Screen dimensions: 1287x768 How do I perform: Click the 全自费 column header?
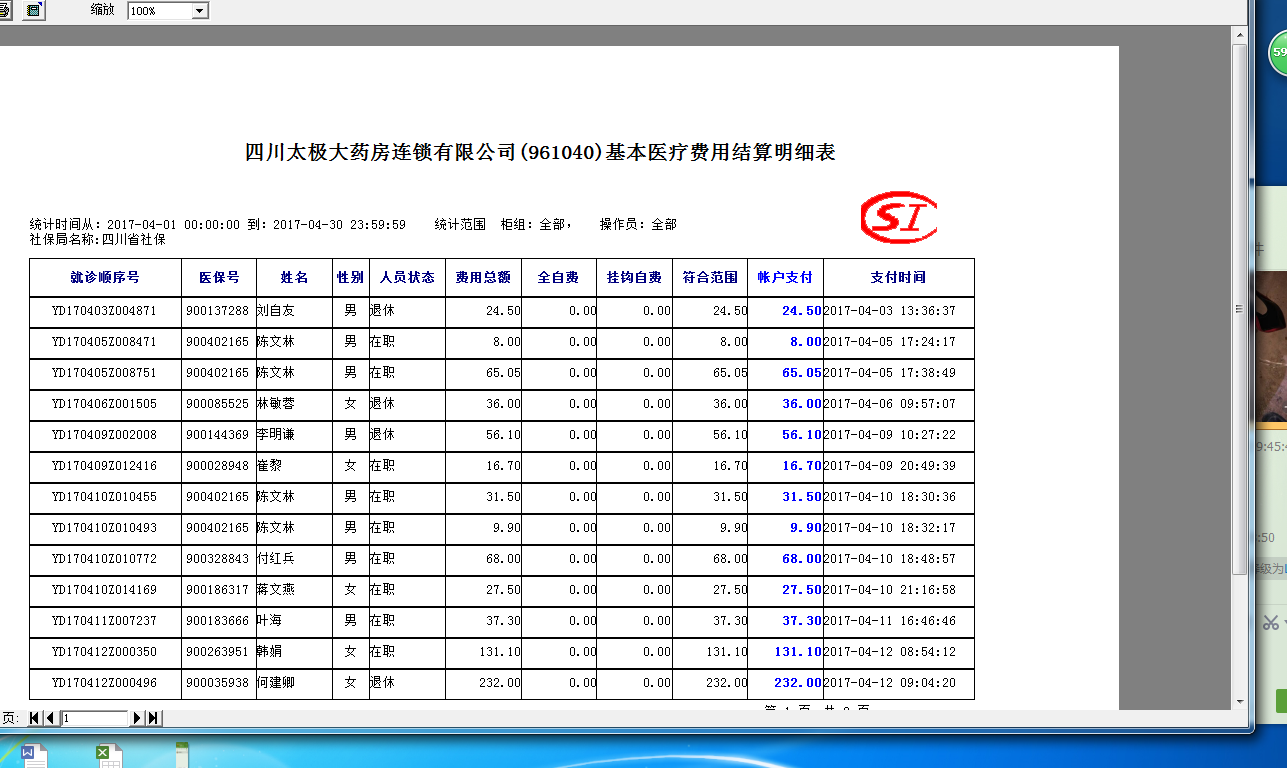coord(558,277)
